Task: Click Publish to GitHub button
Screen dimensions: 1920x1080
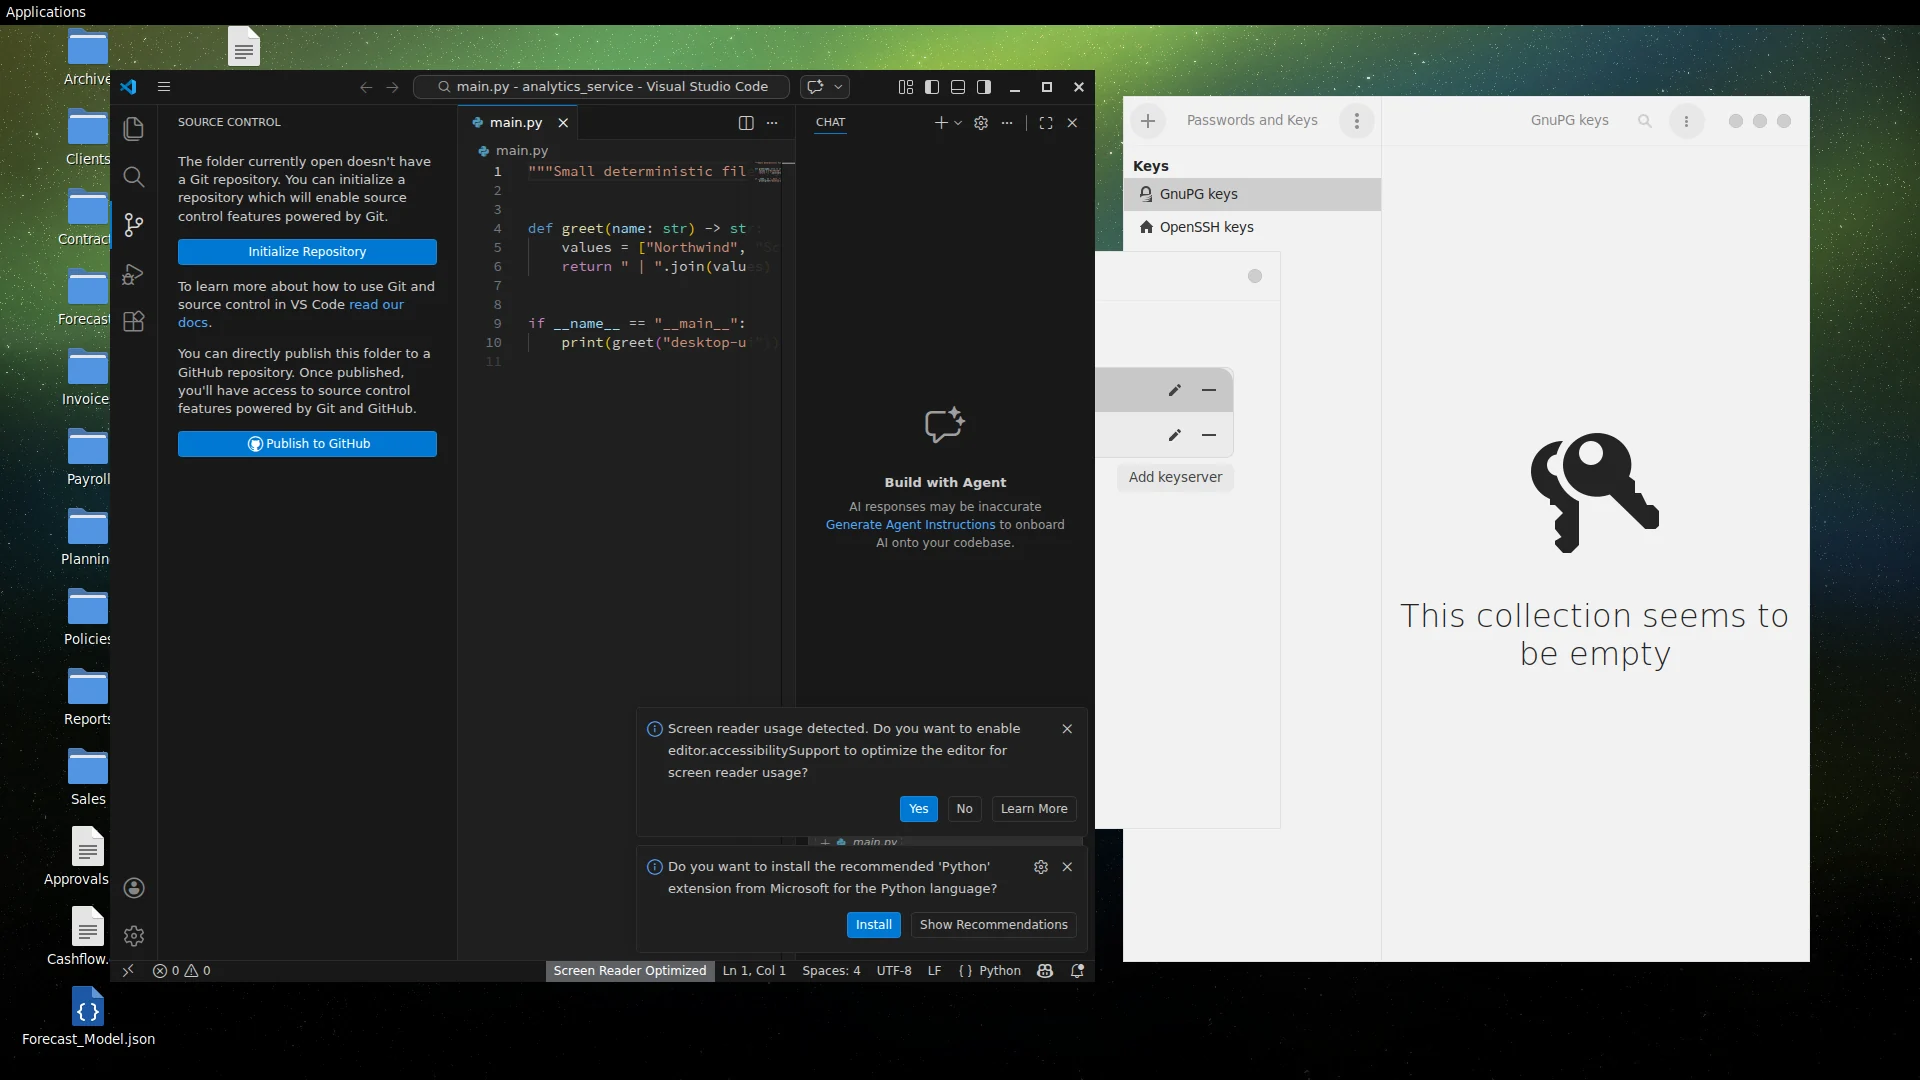Action: tap(307, 444)
